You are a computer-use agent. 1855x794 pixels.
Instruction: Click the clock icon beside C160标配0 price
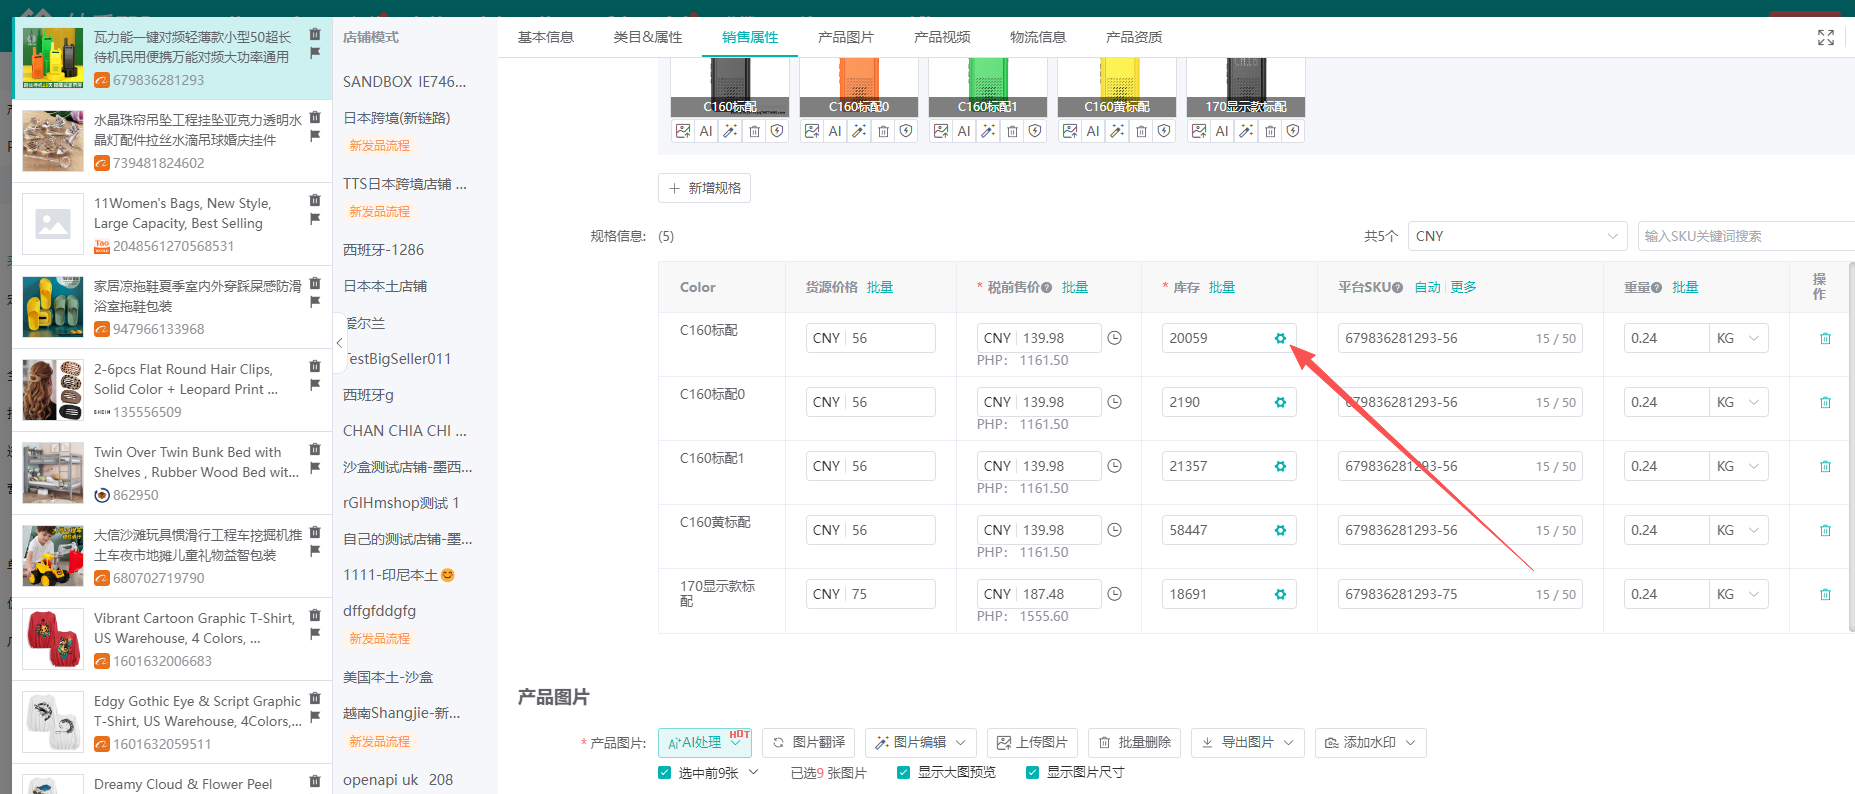pyautogui.click(x=1114, y=402)
